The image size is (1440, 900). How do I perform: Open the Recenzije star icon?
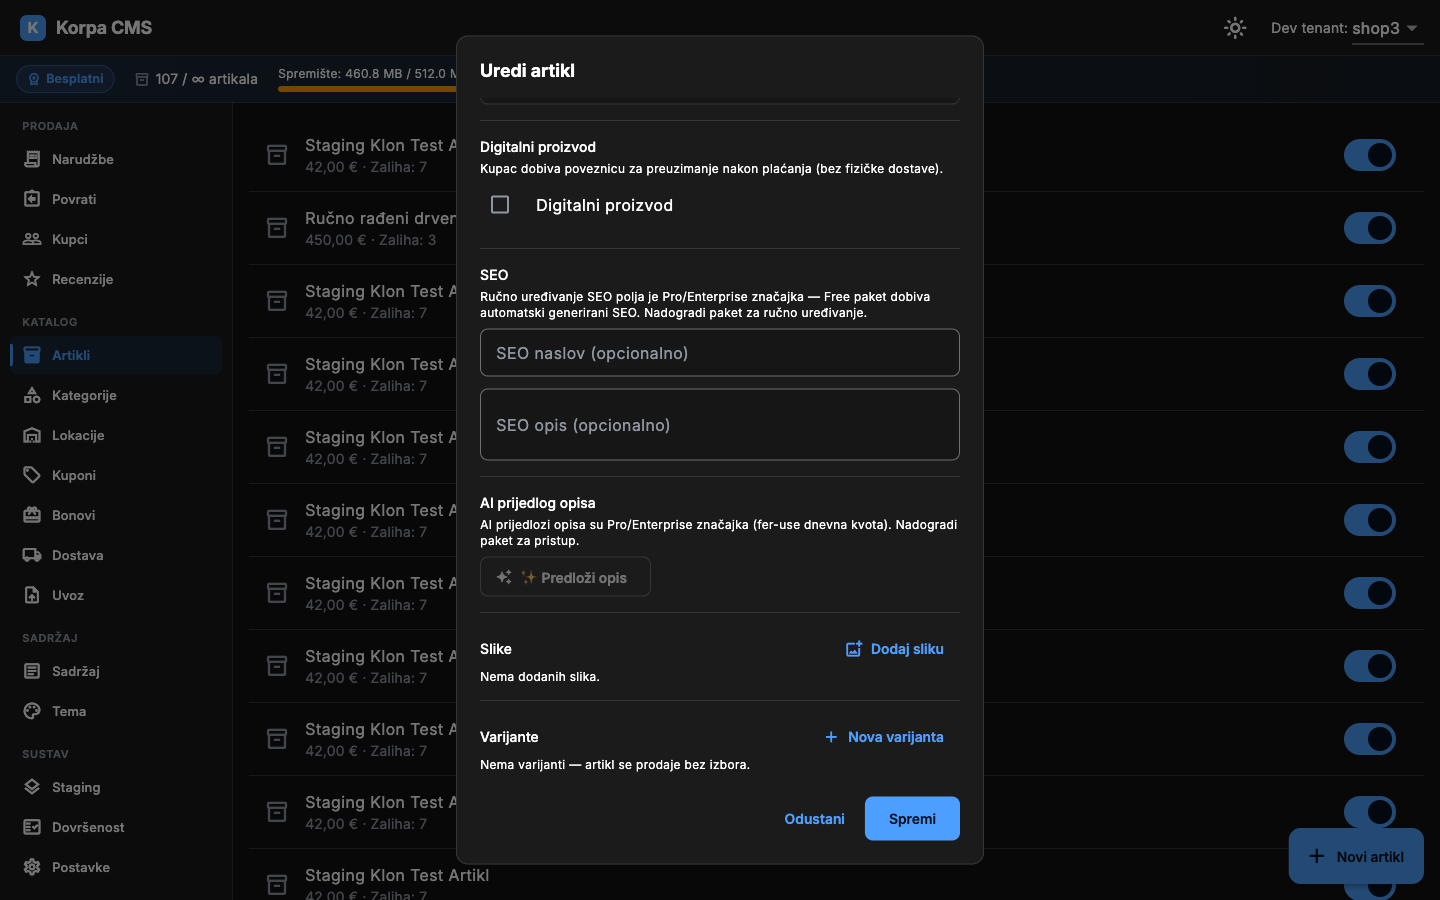pos(32,279)
